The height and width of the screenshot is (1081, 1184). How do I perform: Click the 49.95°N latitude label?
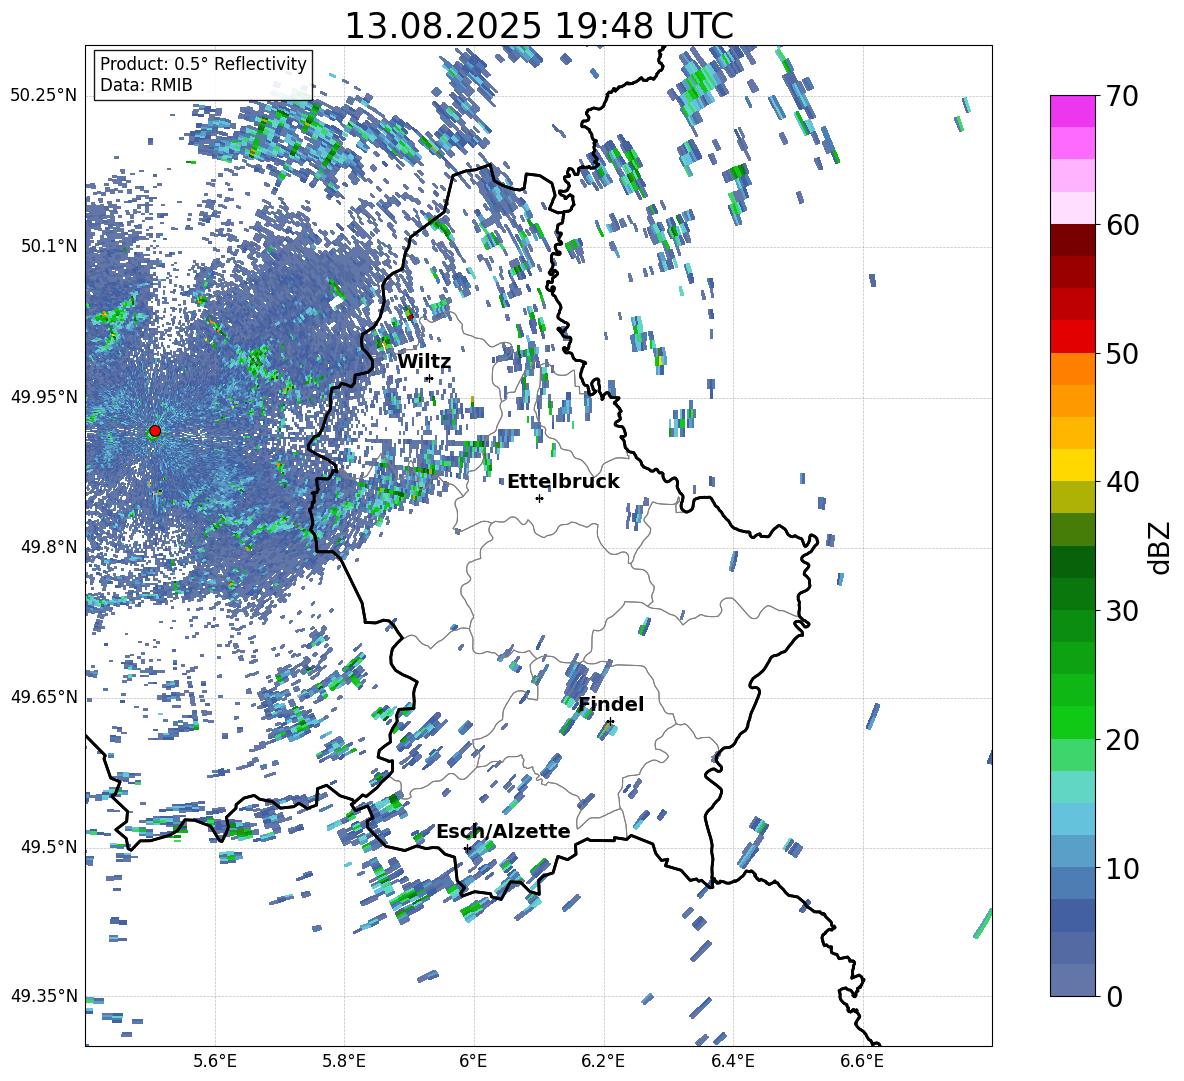44,397
